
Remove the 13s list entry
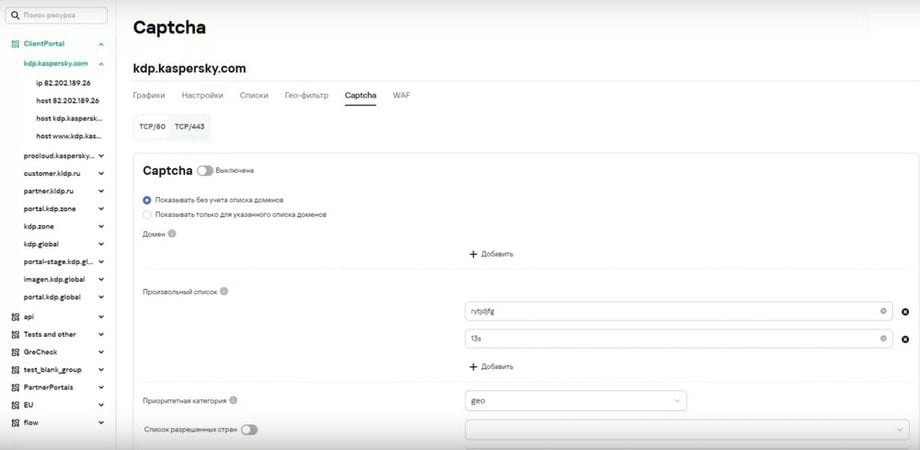click(905, 339)
